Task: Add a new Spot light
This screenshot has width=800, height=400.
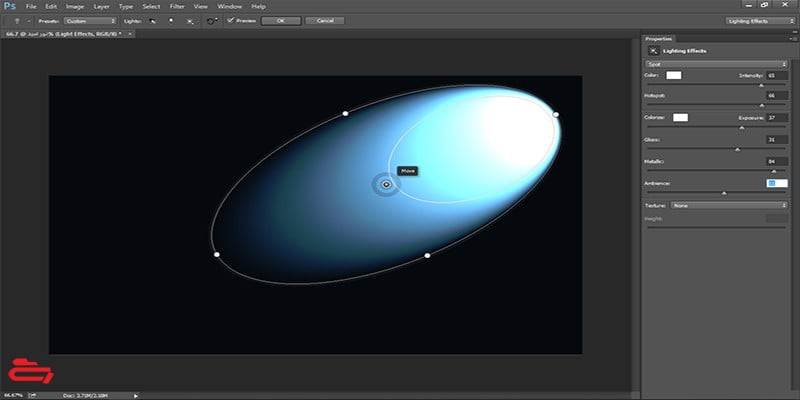Action: pos(151,20)
